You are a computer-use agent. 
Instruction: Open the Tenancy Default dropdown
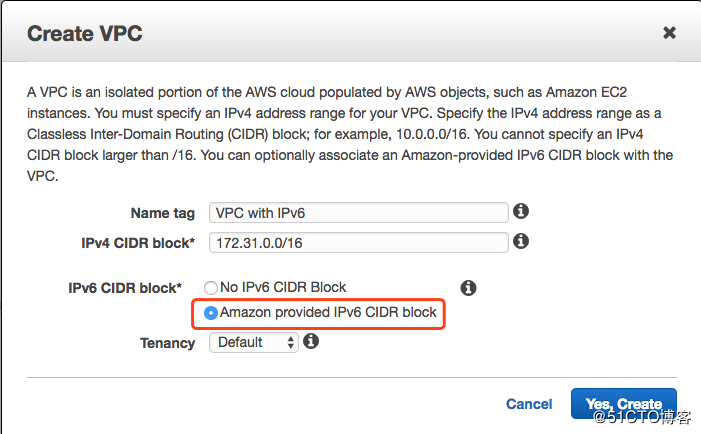tap(253, 342)
